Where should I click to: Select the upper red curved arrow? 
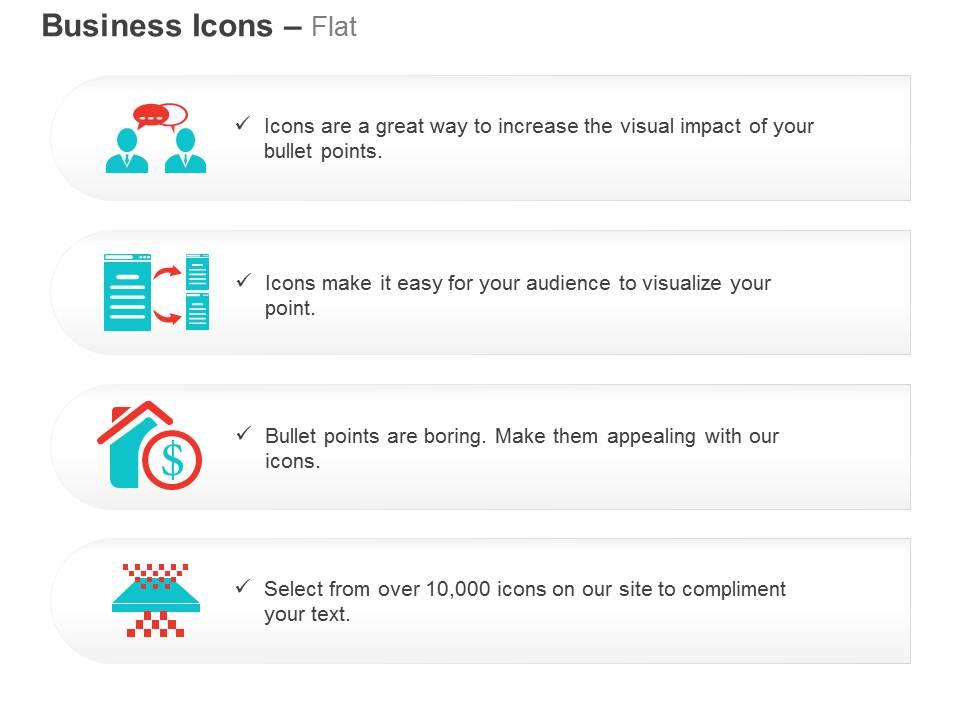click(167, 272)
